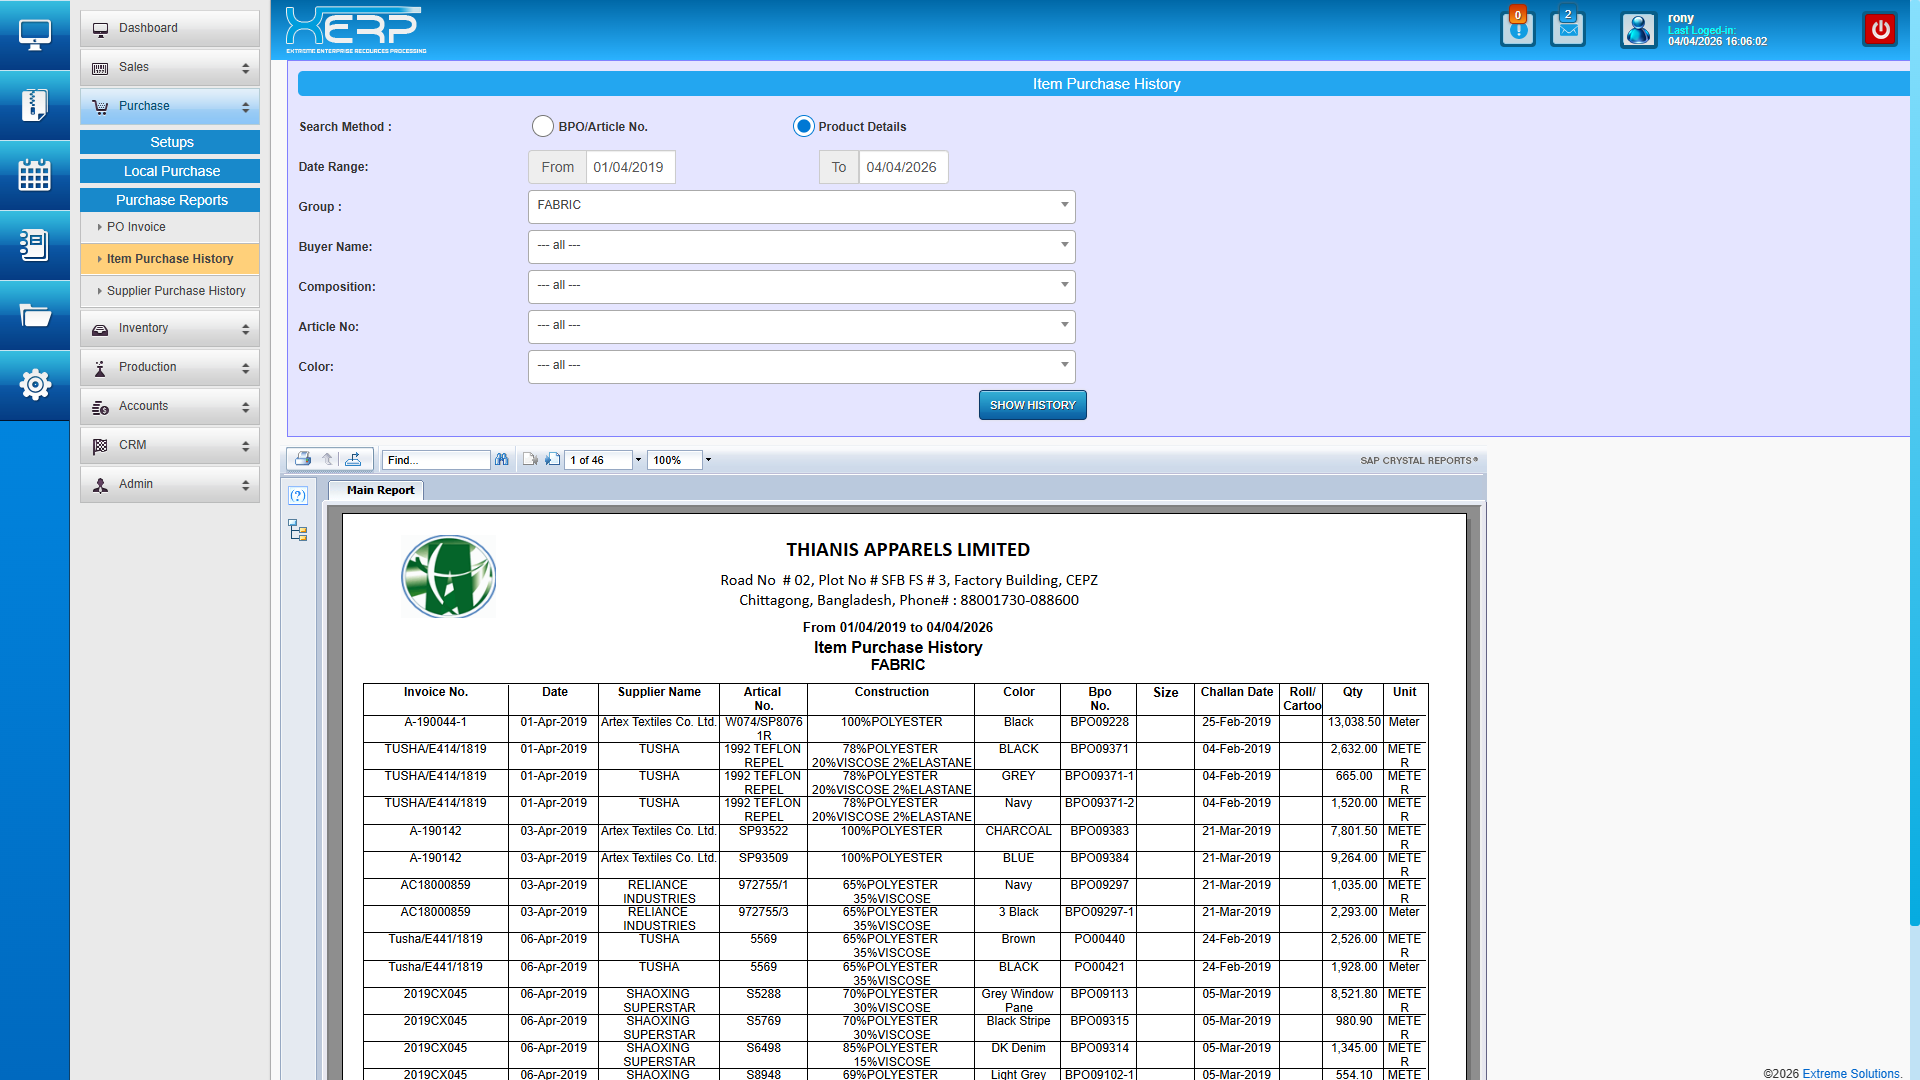Click the print report icon

[303, 459]
